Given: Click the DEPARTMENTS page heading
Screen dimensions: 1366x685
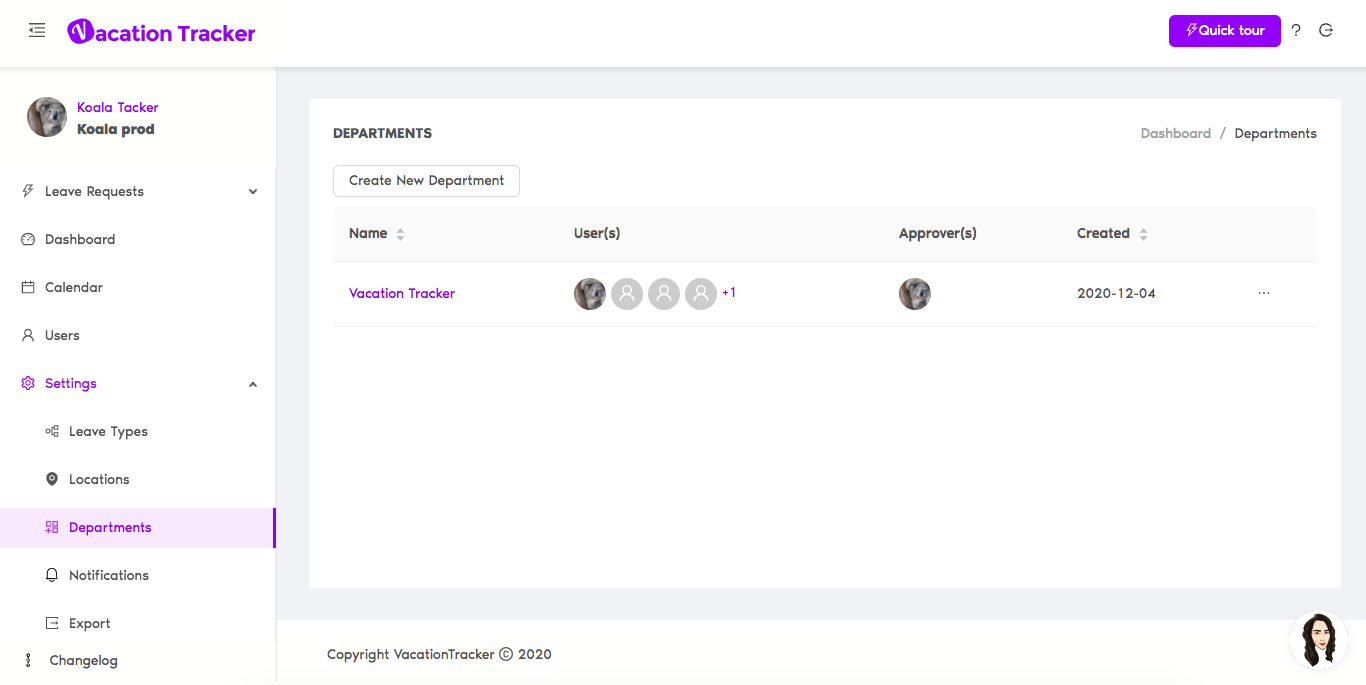Looking at the screenshot, I should (x=383, y=133).
